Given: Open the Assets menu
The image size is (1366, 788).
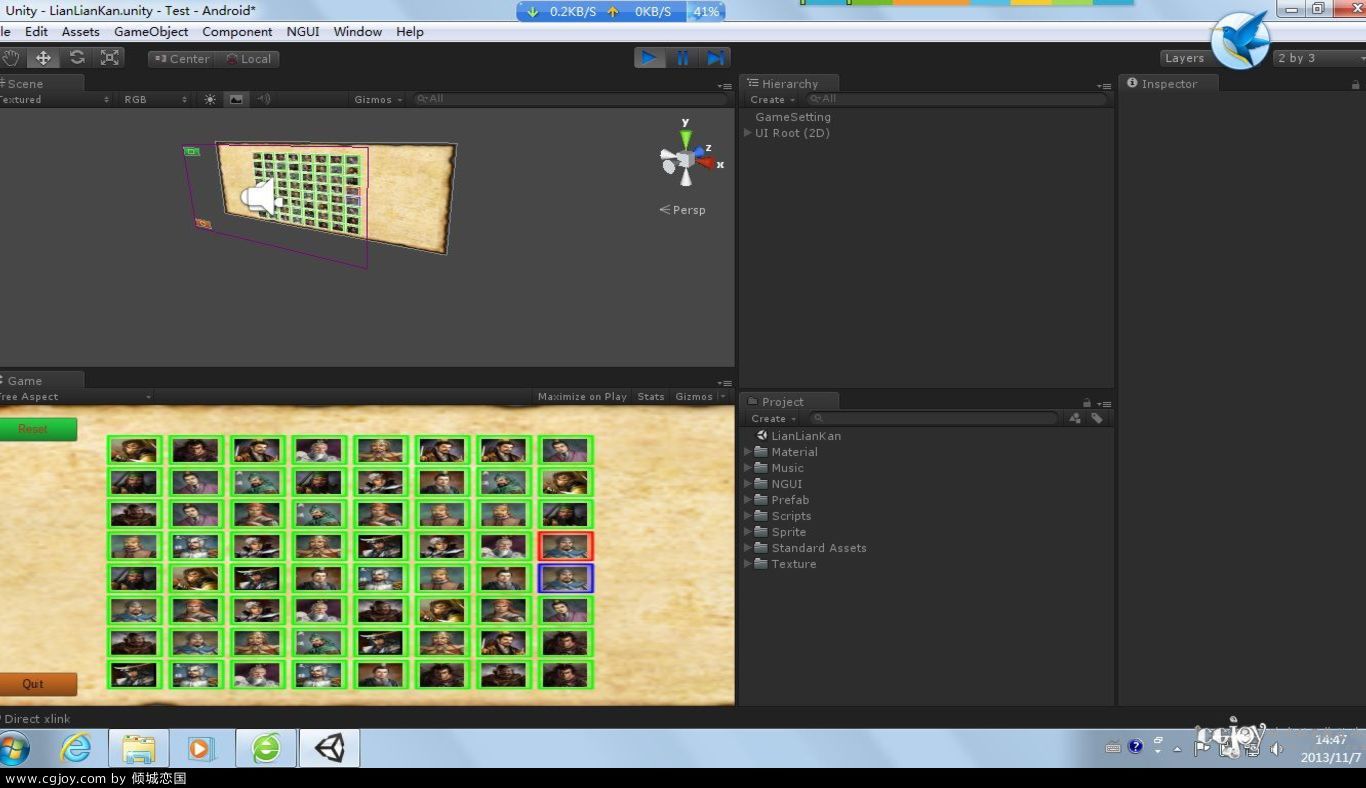Looking at the screenshot, I should click(x=81, y=31).
